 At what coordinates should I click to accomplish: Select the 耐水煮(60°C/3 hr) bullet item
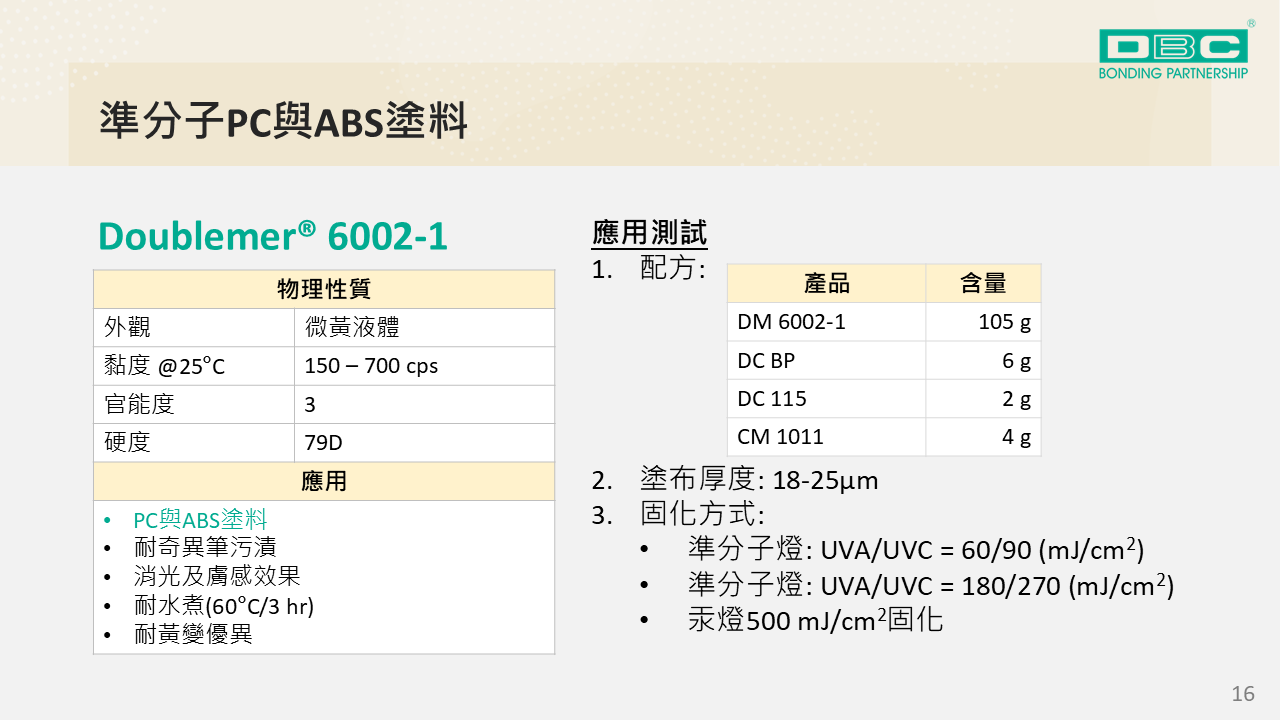point(224,605)
